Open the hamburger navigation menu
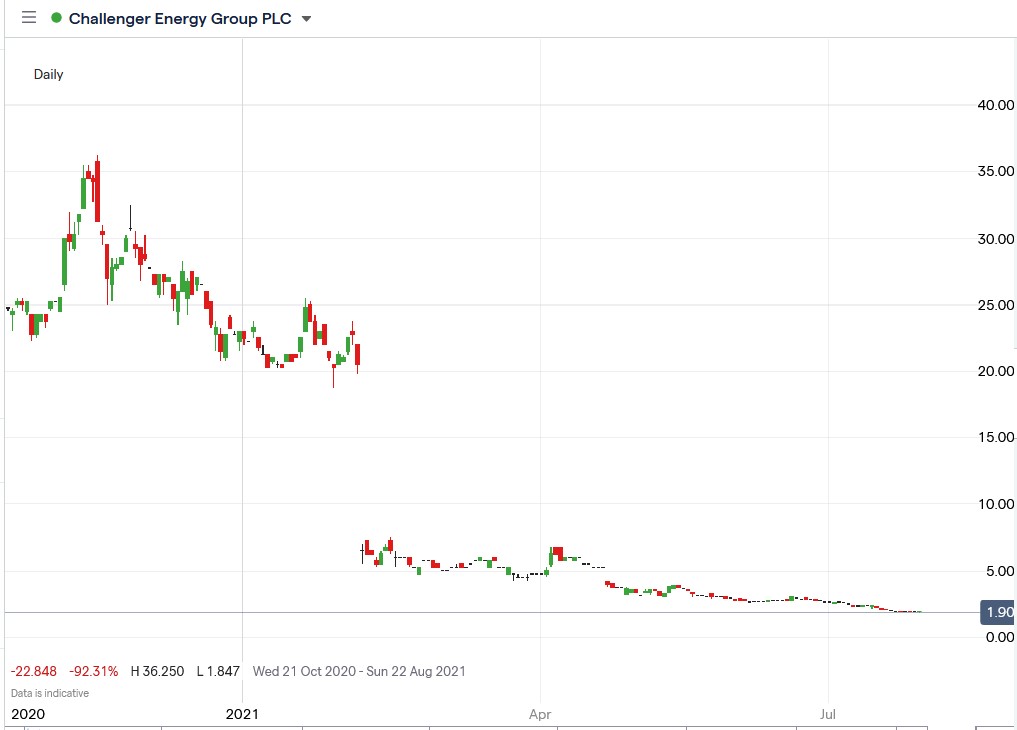The width and height of the screenshot is (1017, 730). [29, 17]
